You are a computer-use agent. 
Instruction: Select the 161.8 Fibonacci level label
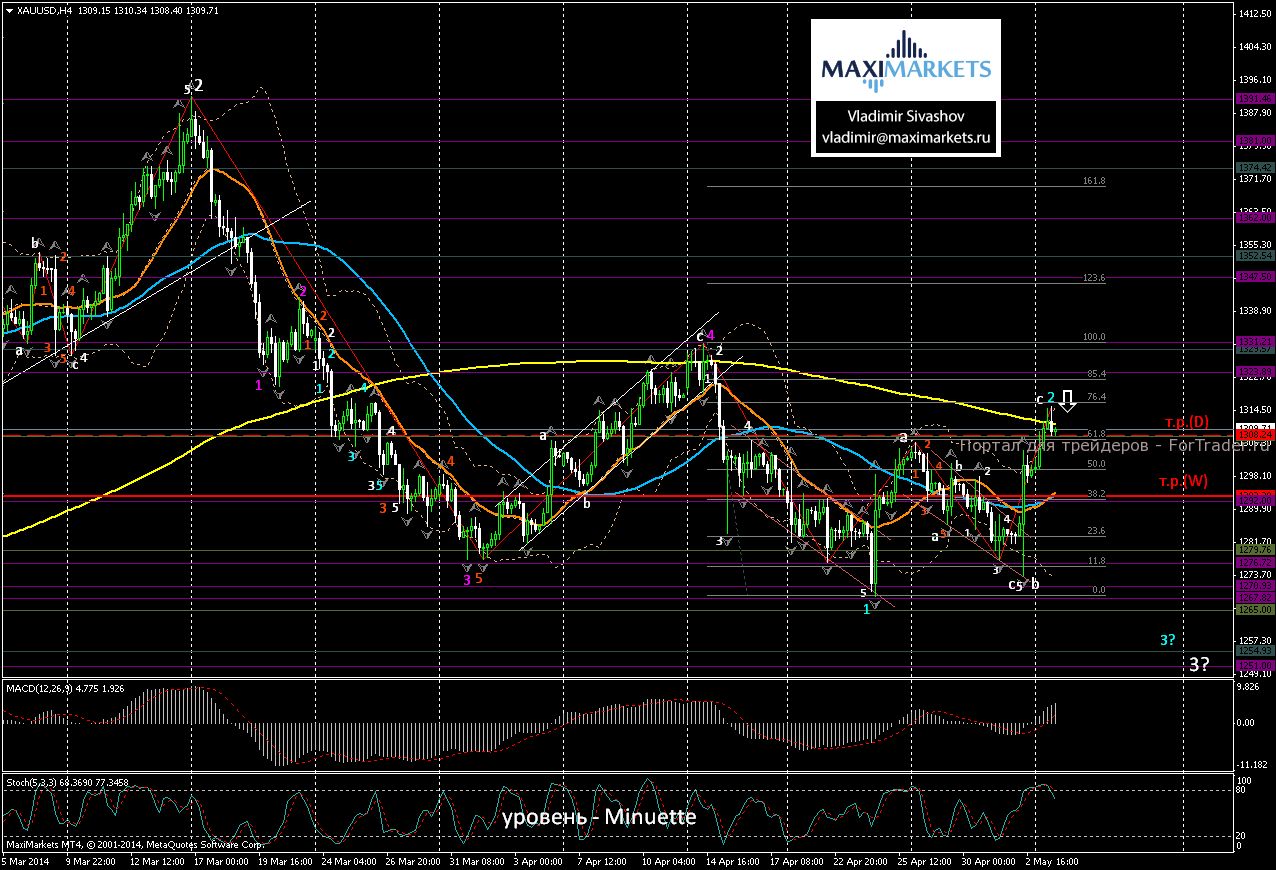pos(1094,181)
